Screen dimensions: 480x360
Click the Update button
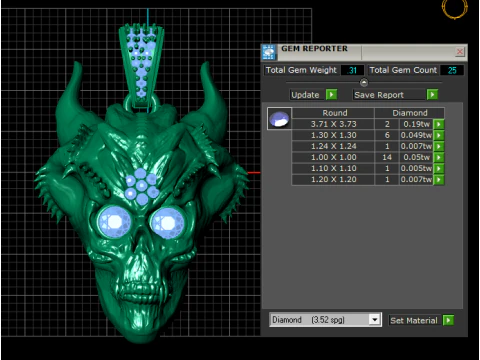click(x=306, y=95)
